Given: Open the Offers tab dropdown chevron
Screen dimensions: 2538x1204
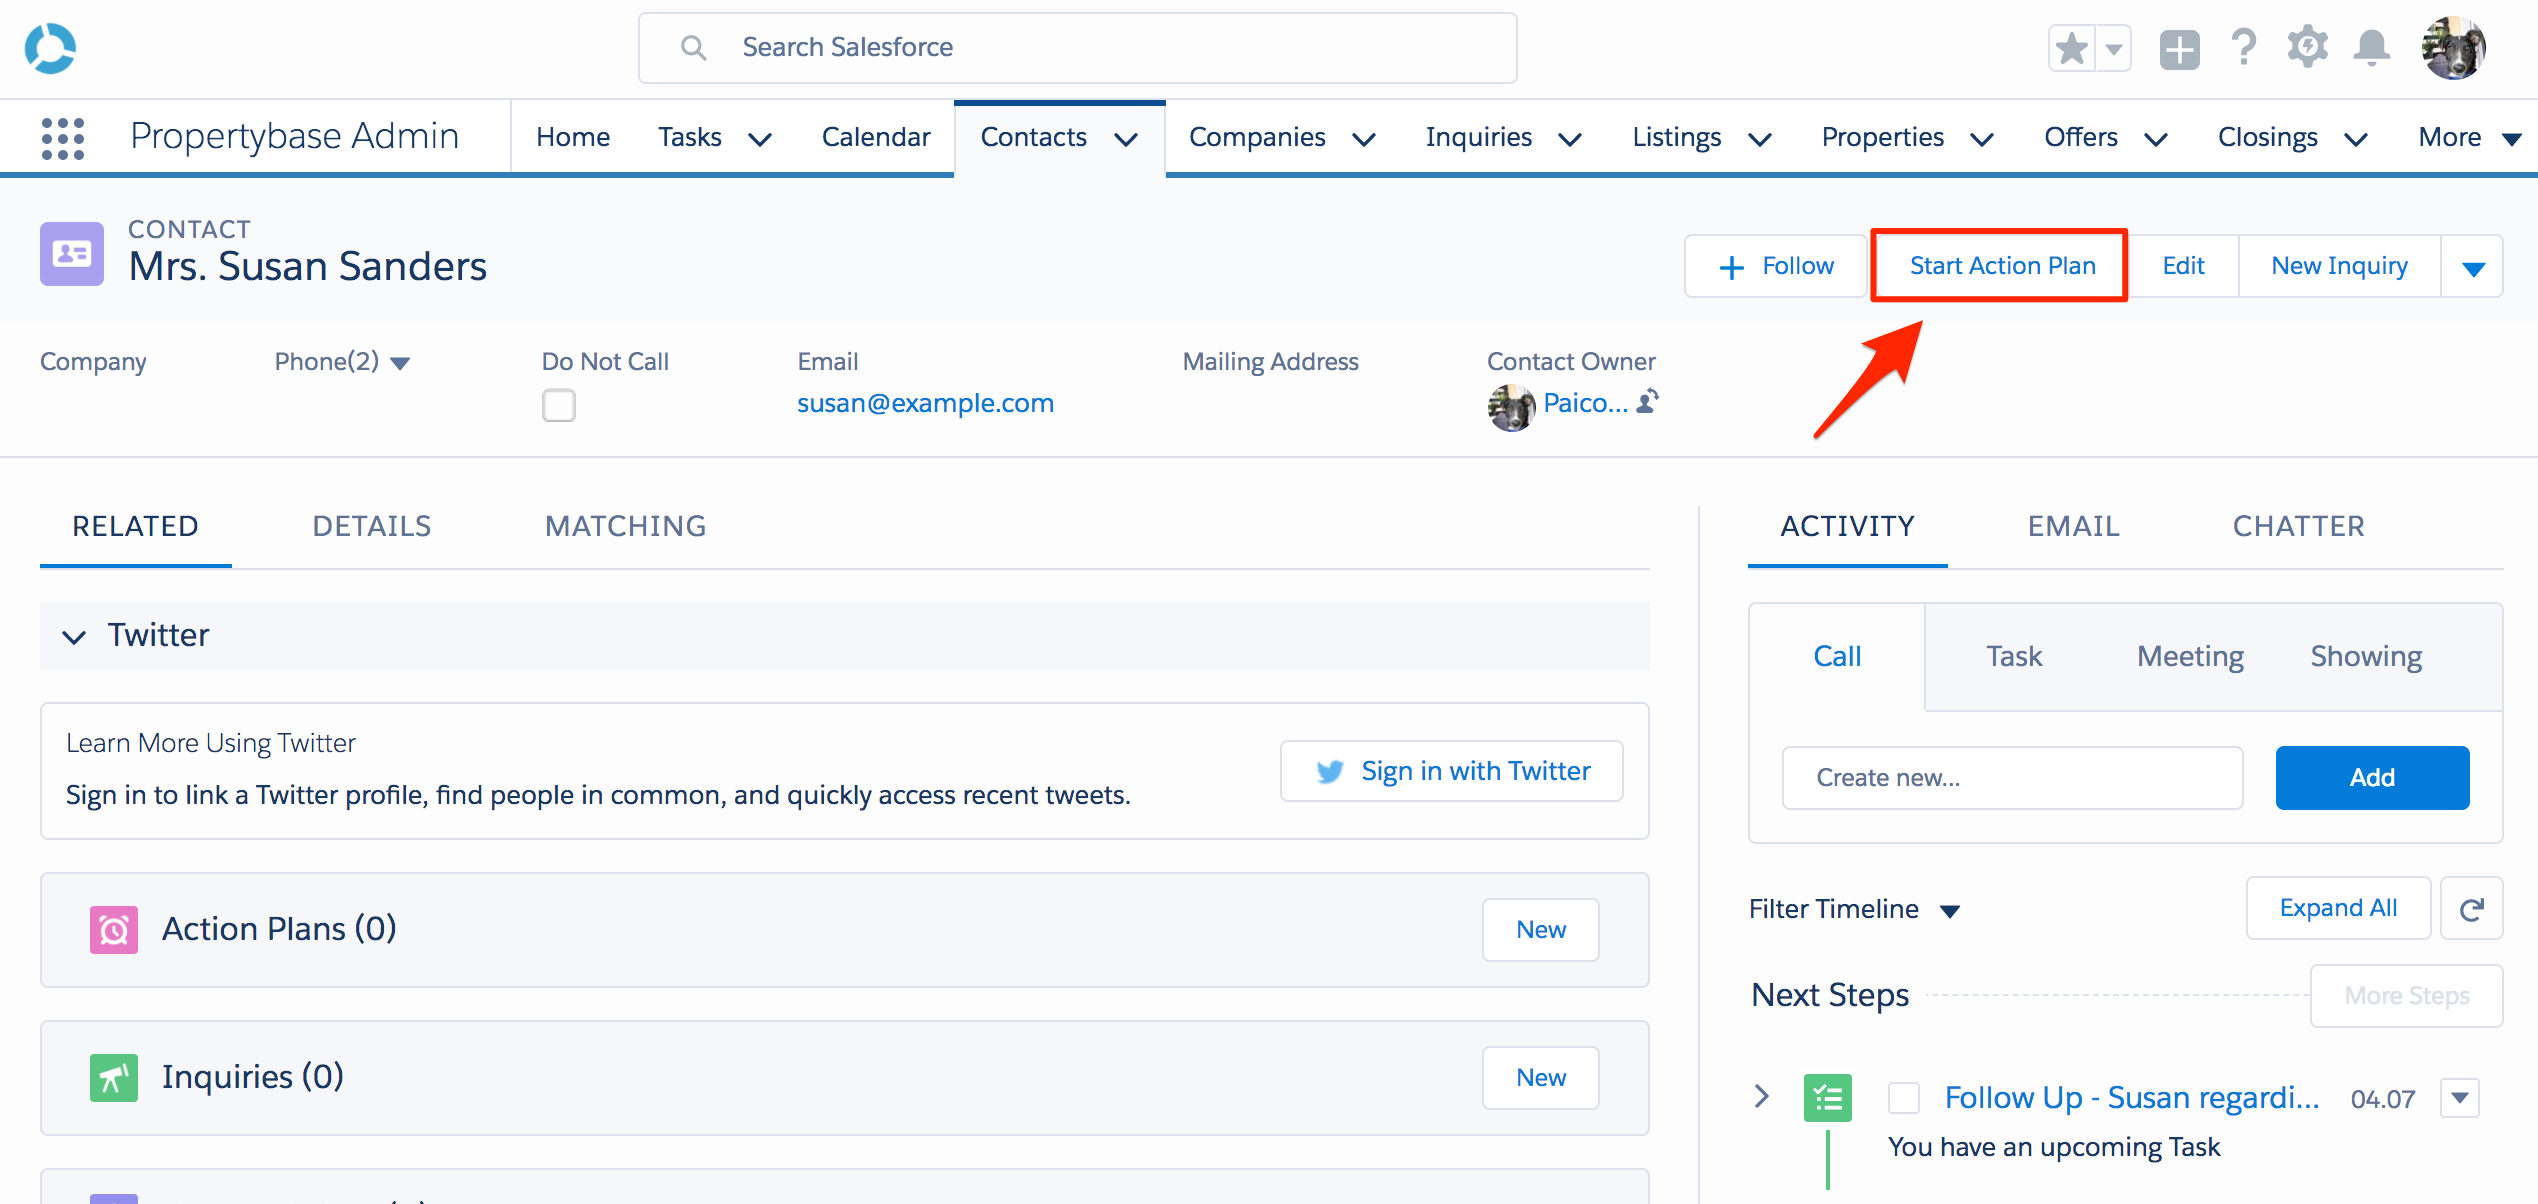Looking at the screenshot, I should 2156,139.
